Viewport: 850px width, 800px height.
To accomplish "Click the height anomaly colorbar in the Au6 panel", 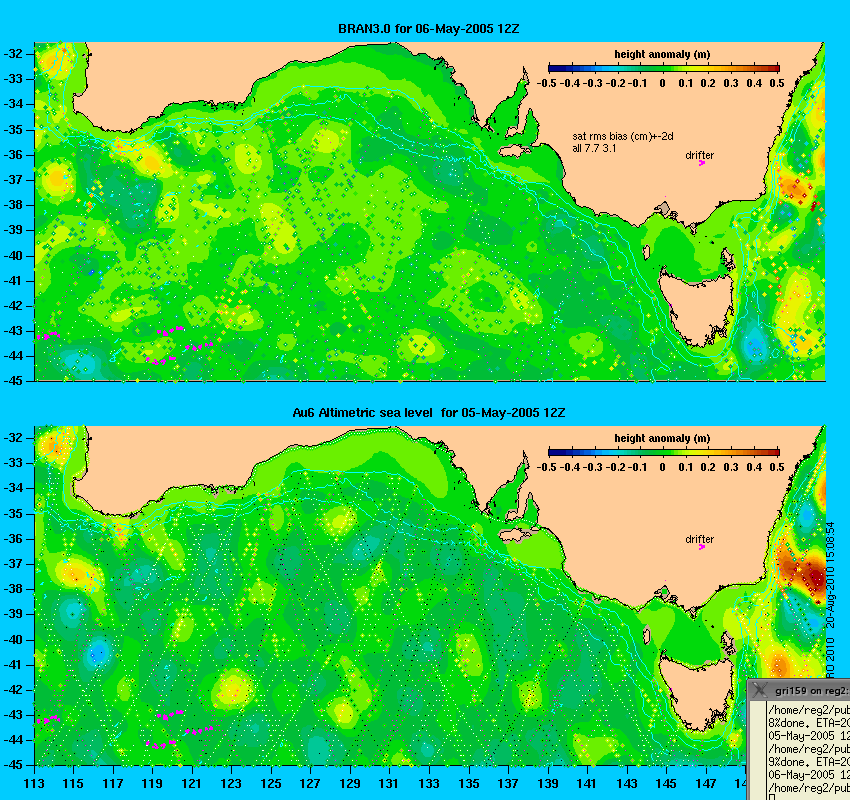I will coord(664,453).
